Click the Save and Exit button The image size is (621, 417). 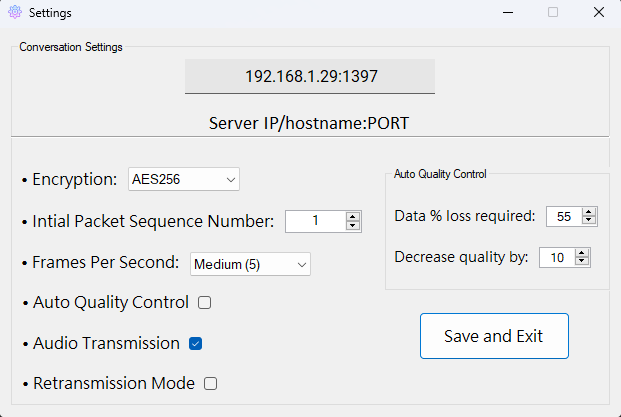click(x=494, y=336)
